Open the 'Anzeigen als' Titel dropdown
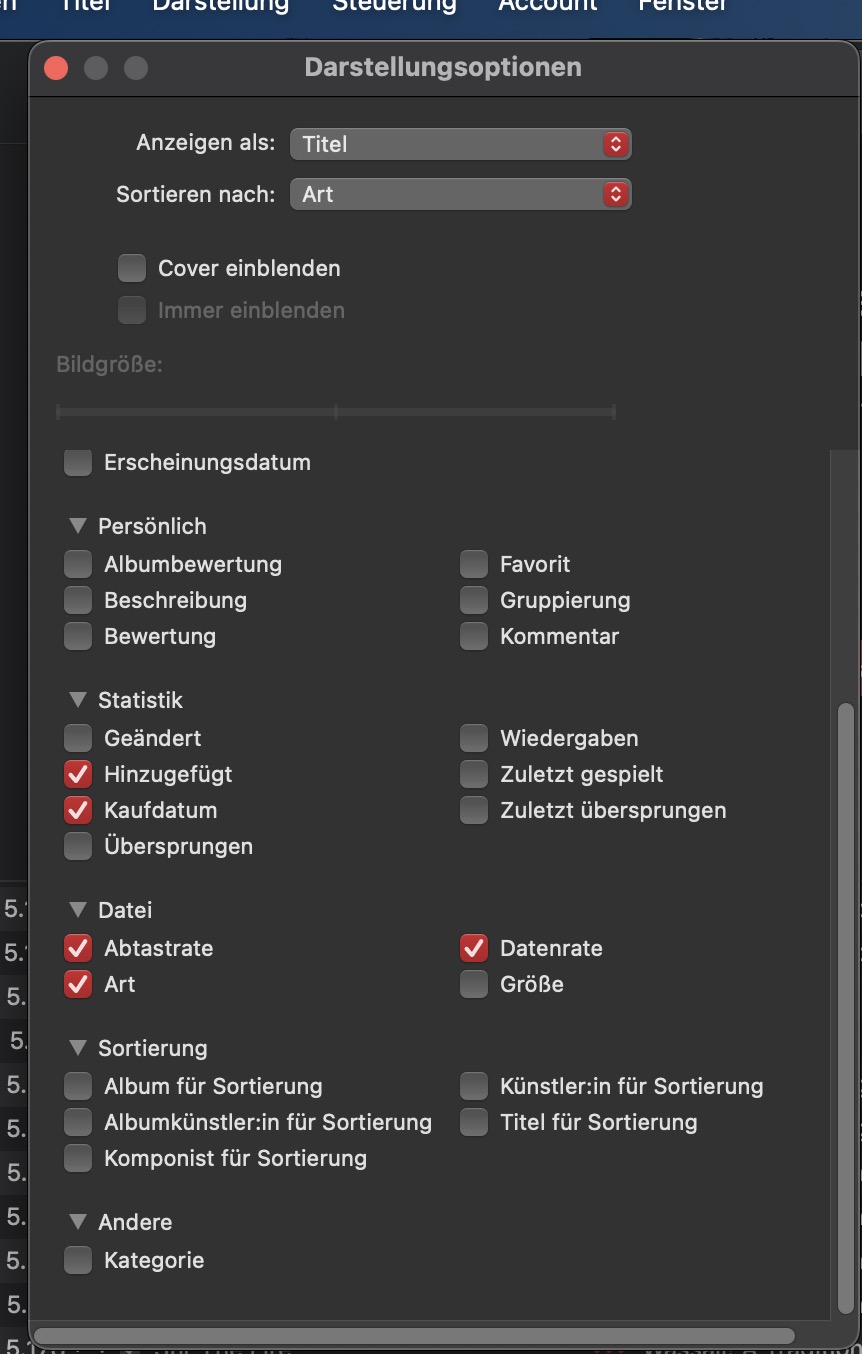This screenshot has height=1354, width=862. tap(460, 144)
